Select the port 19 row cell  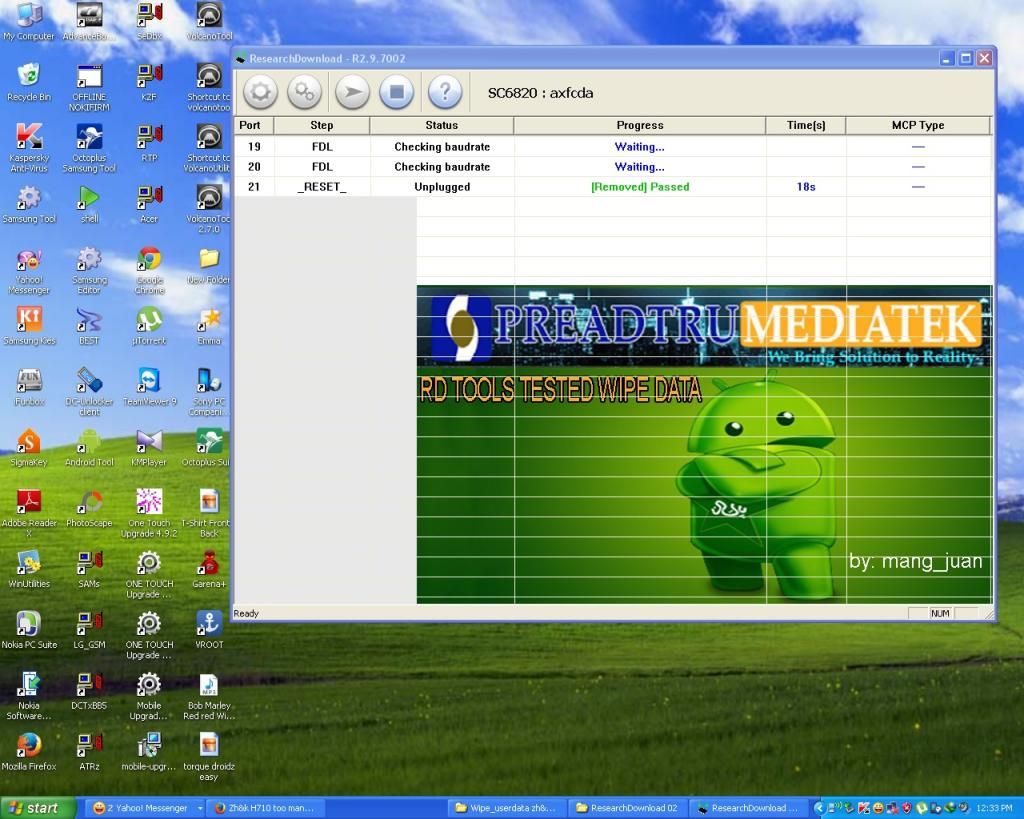254,147
